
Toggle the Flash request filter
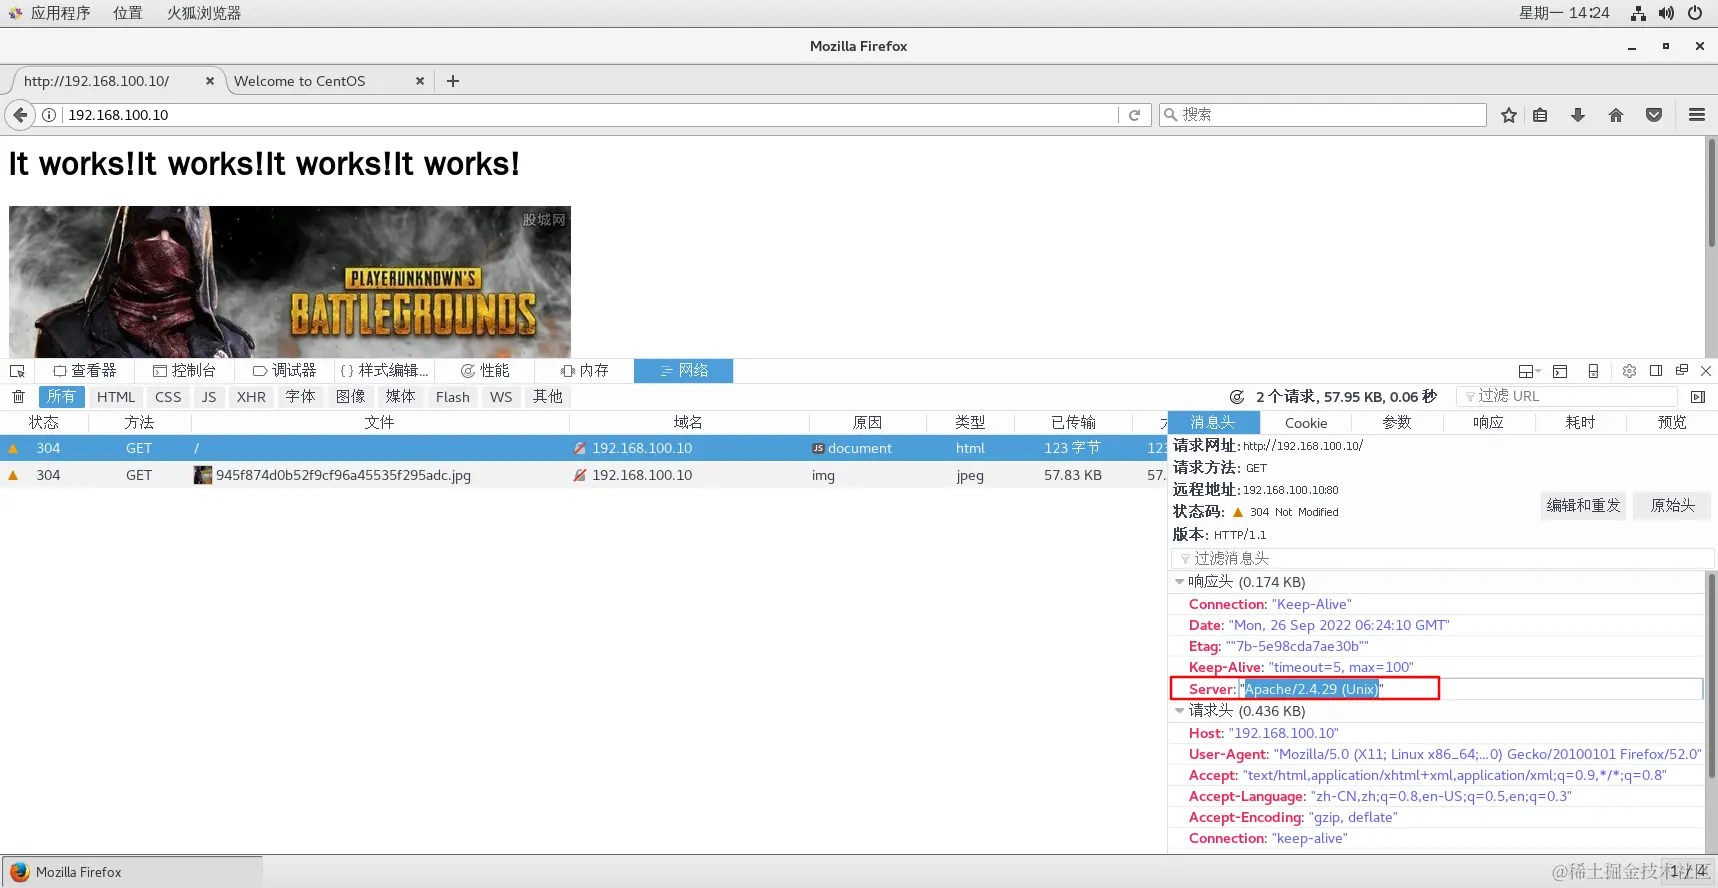[452, 397]
